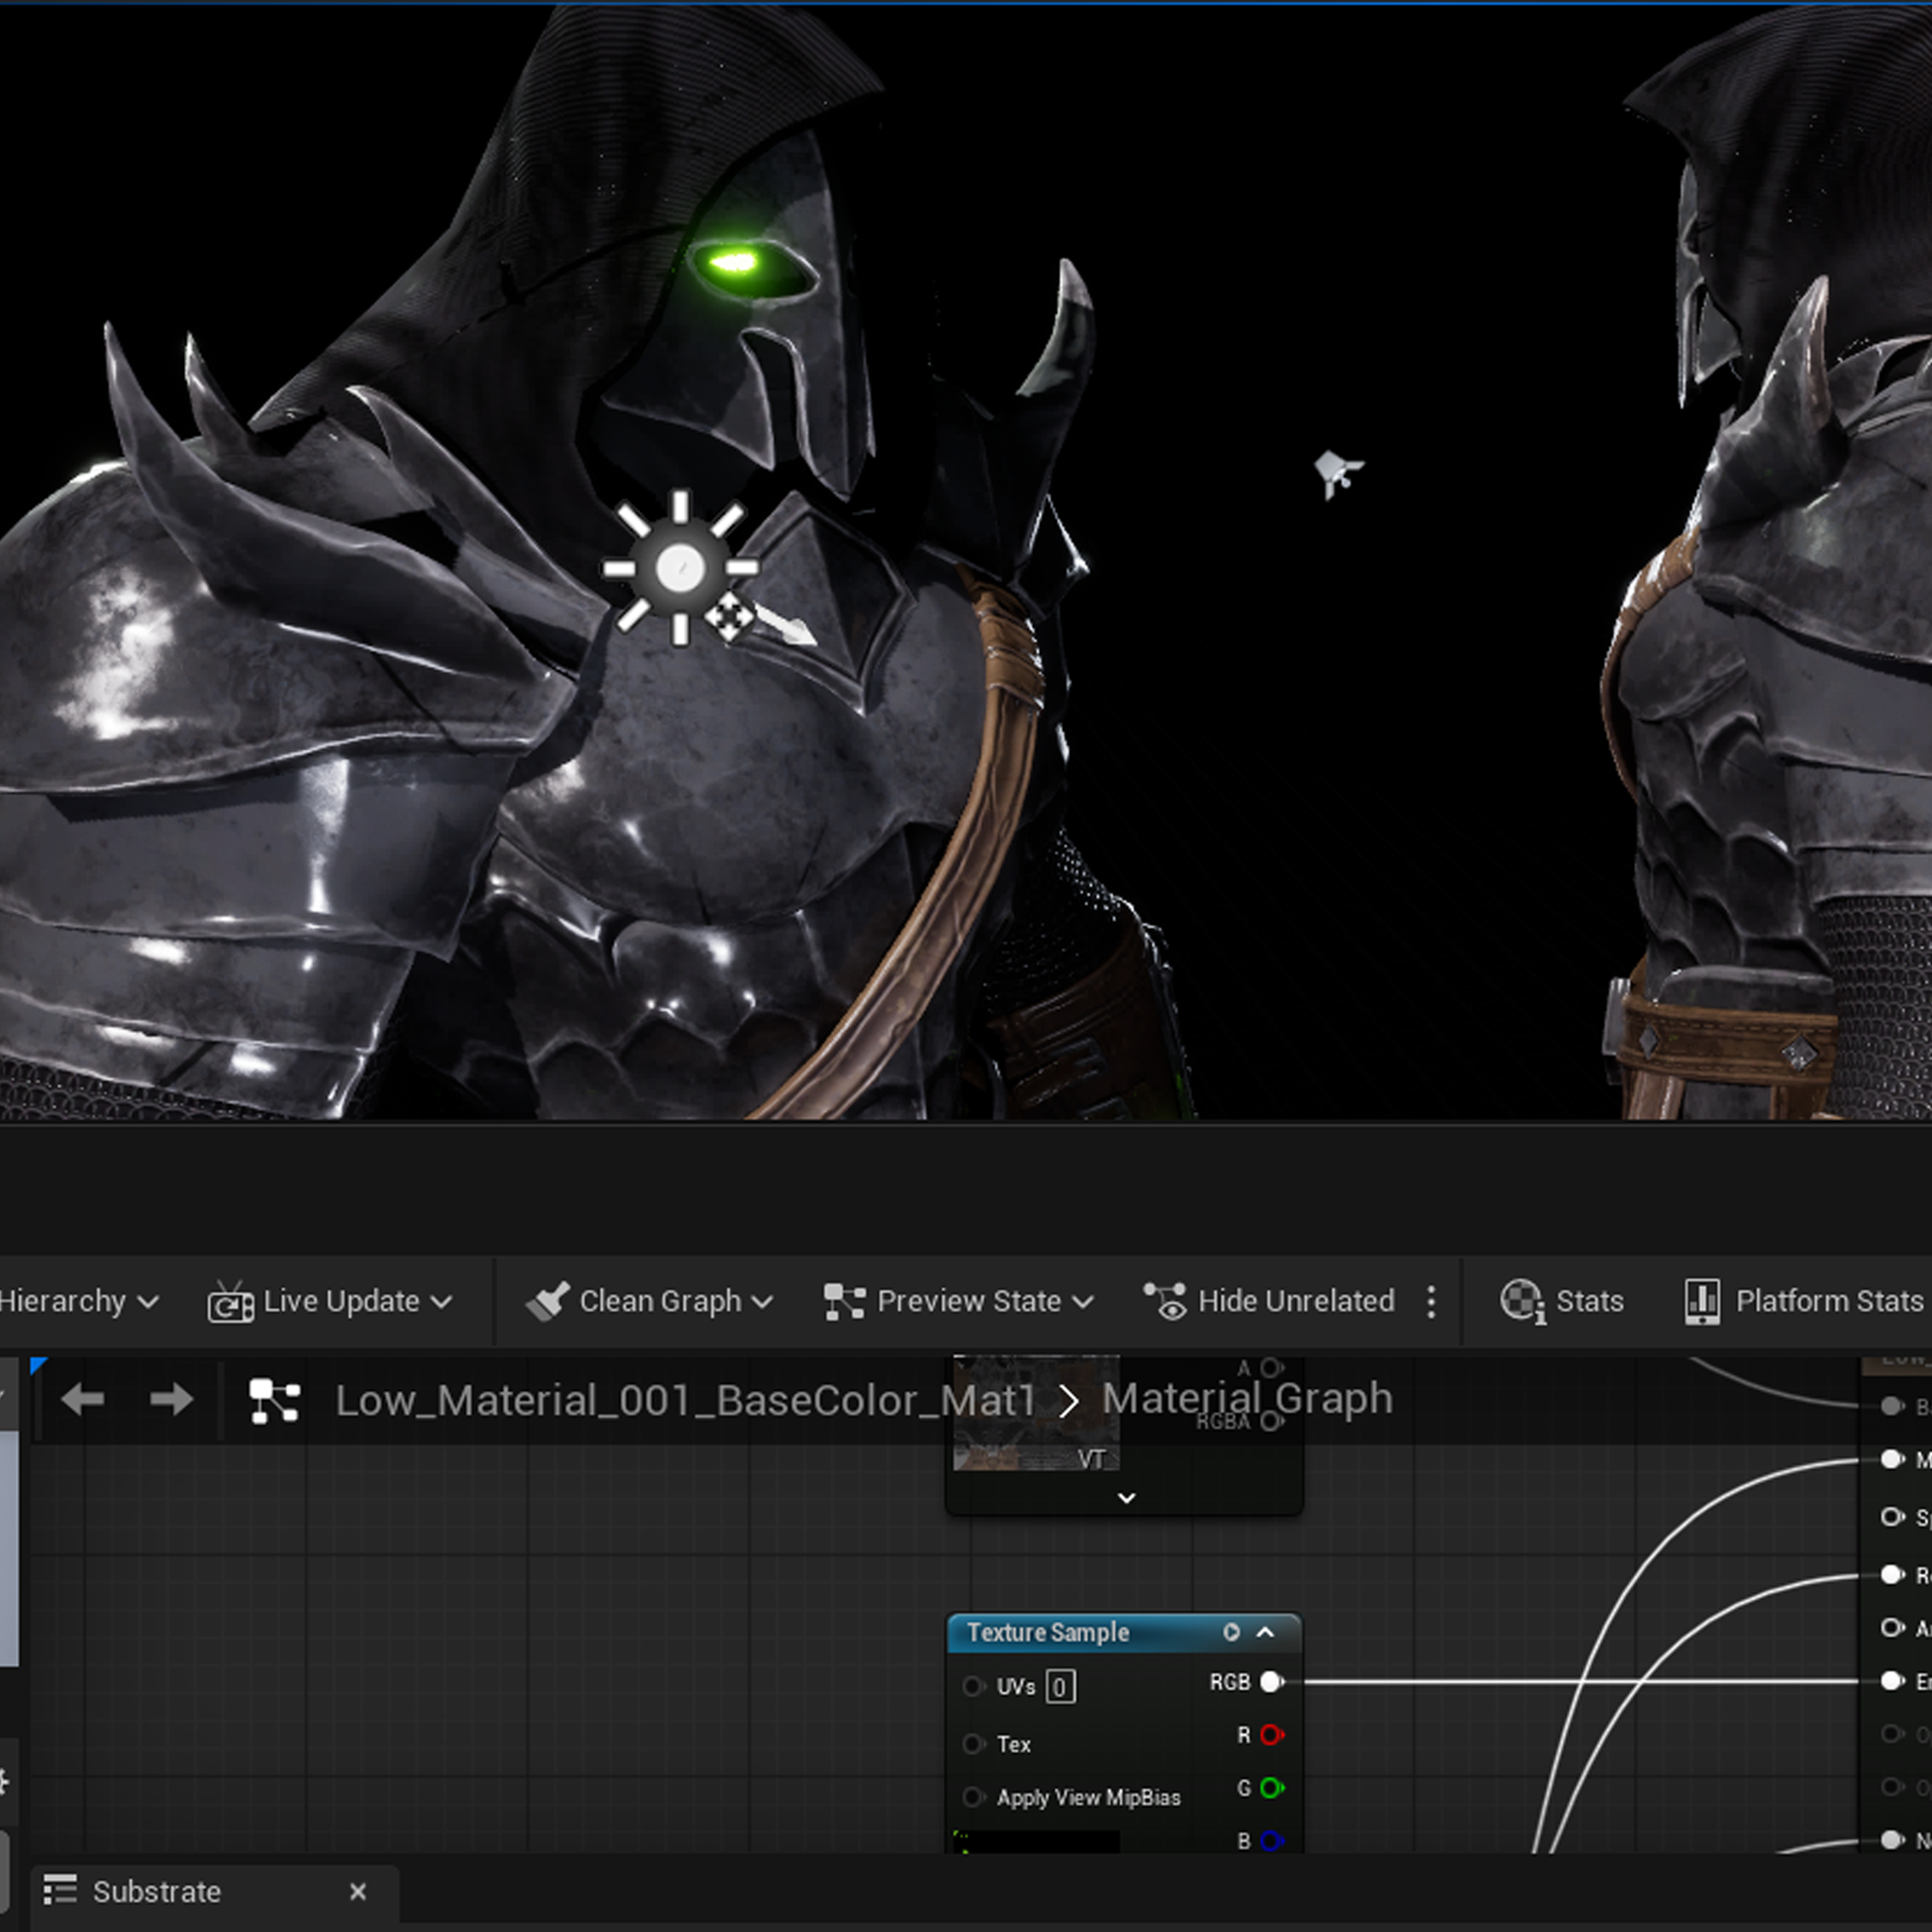The width and height of the screenshot is (1932, 1932).
Task: Click the material output pin labeled M
Action: click(1892, 1460)
